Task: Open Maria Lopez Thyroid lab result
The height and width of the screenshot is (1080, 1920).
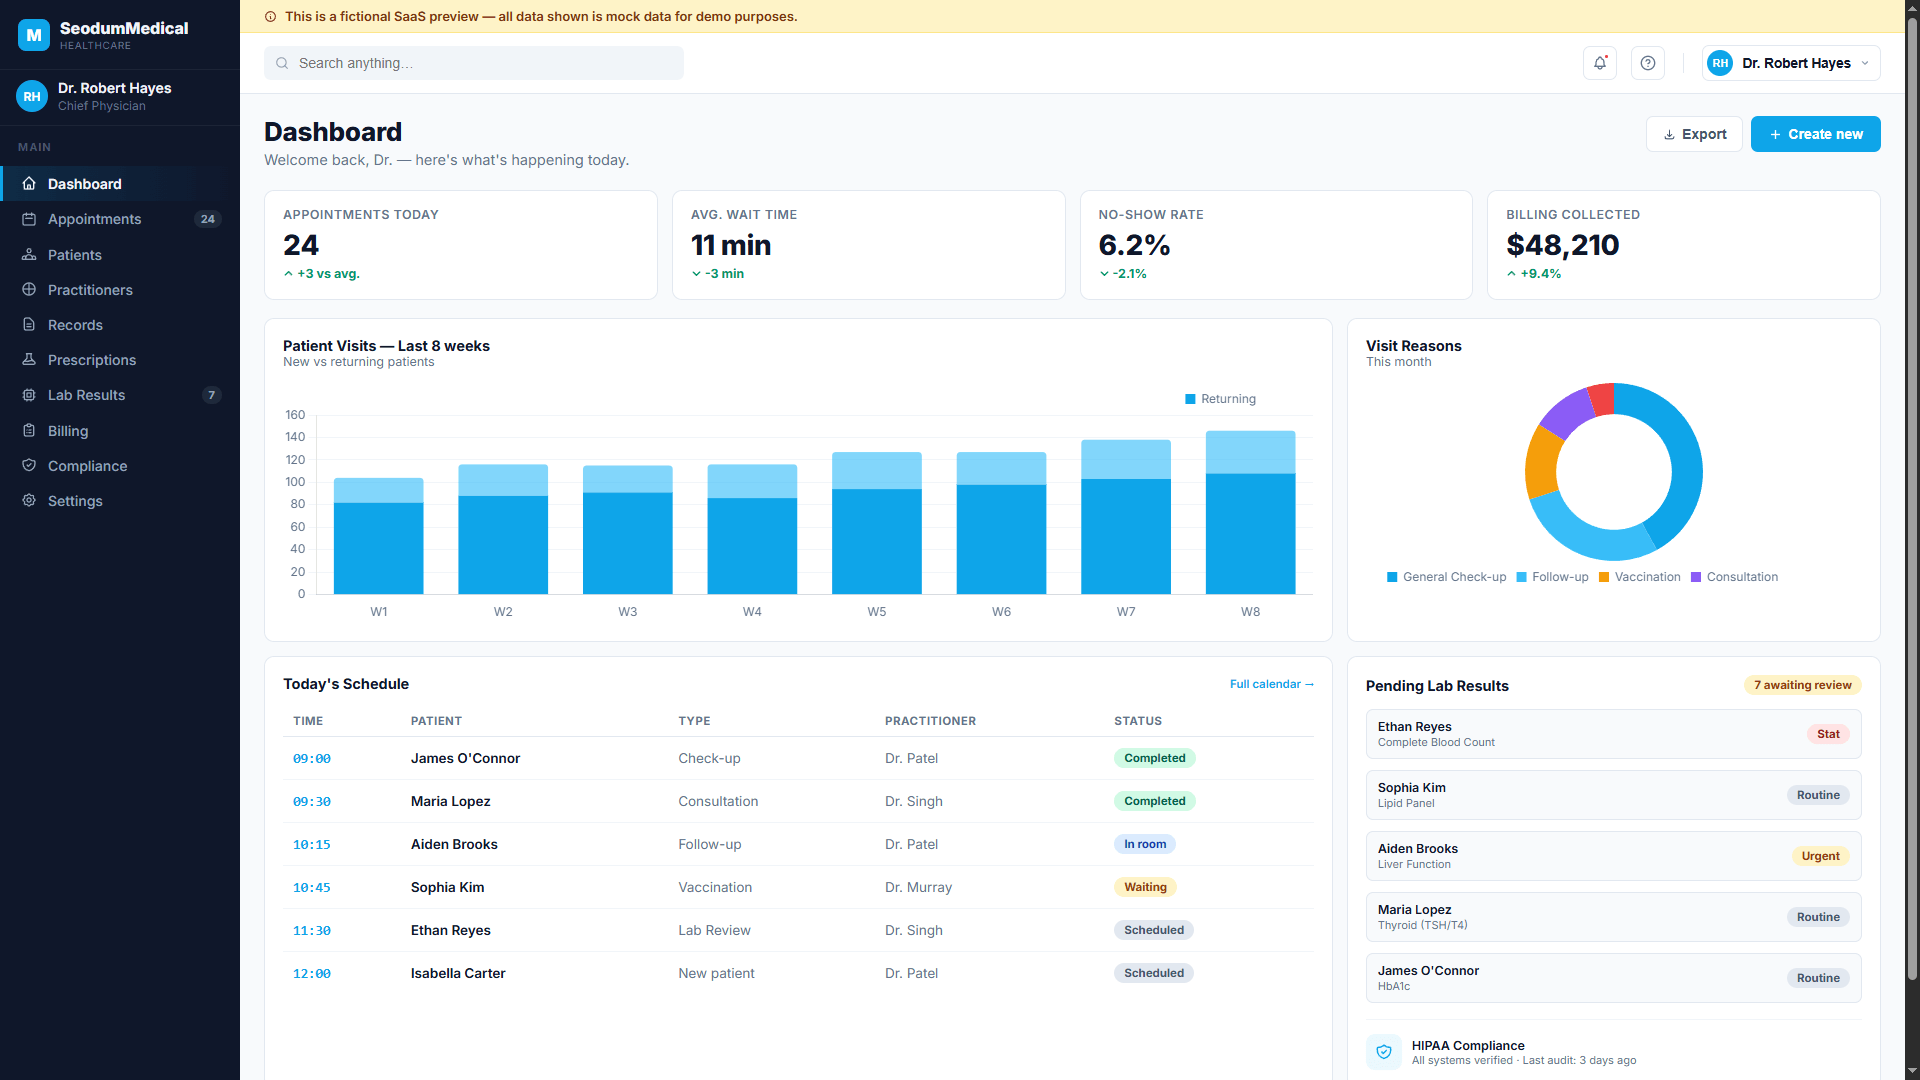Action: click(x=1613, y=917)
